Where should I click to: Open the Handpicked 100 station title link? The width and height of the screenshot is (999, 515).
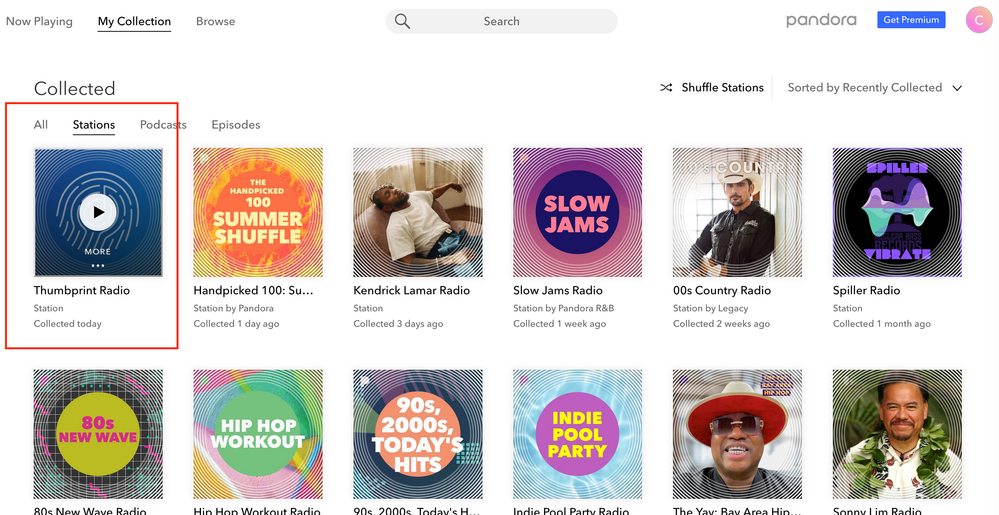(x=253, y=290)
